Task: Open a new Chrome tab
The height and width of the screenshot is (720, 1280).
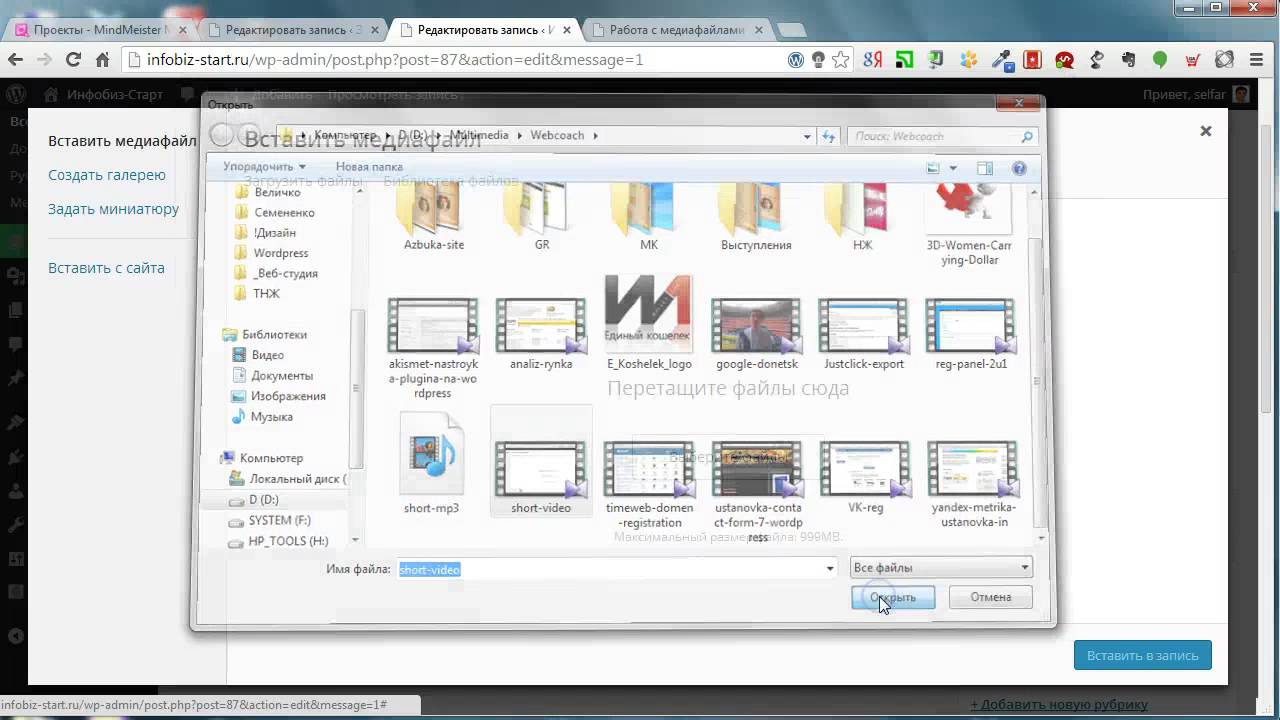Action: (x=790, y=30)
